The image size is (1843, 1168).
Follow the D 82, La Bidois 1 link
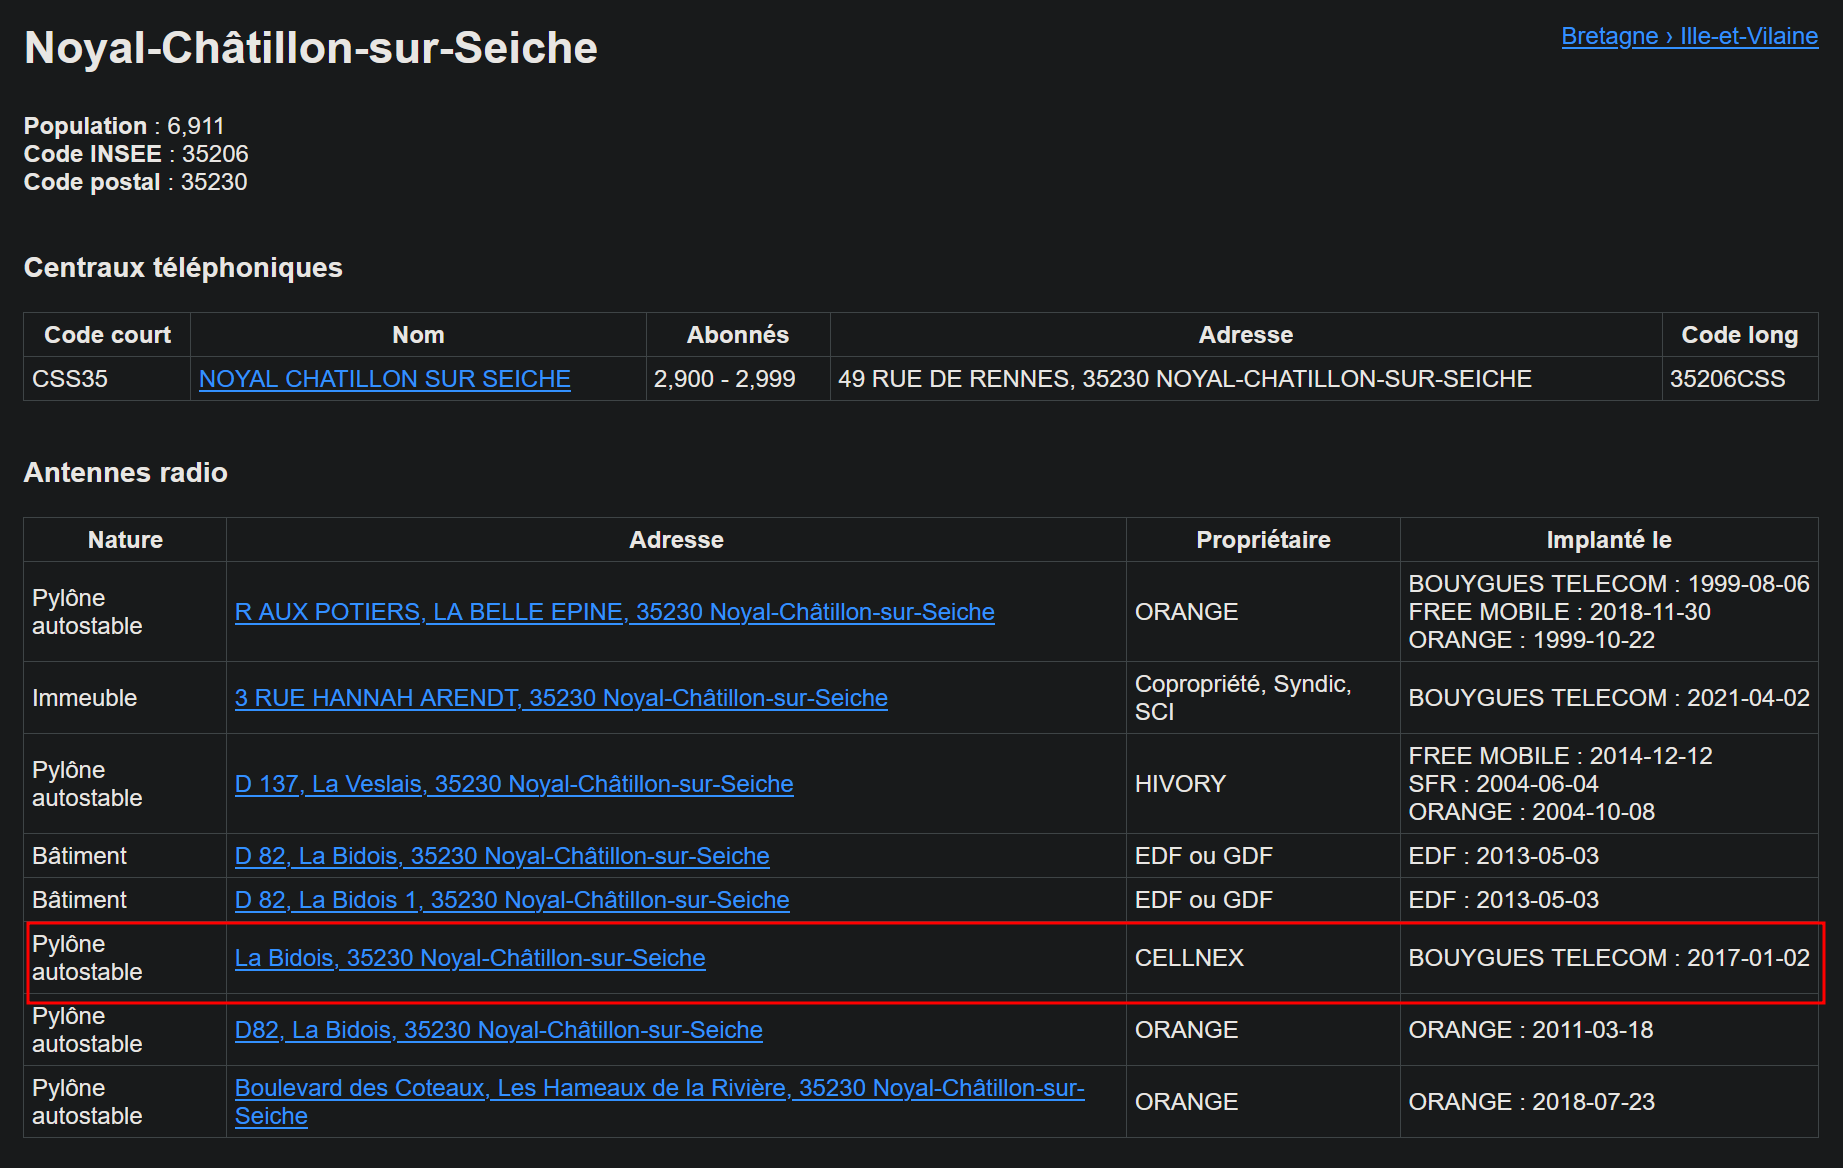[512, 900]
